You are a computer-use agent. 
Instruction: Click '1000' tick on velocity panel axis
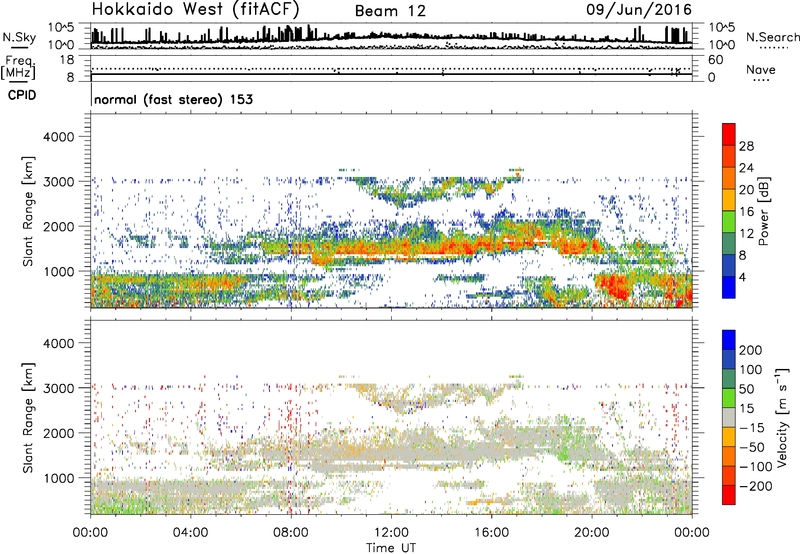(x=58, y=478)
